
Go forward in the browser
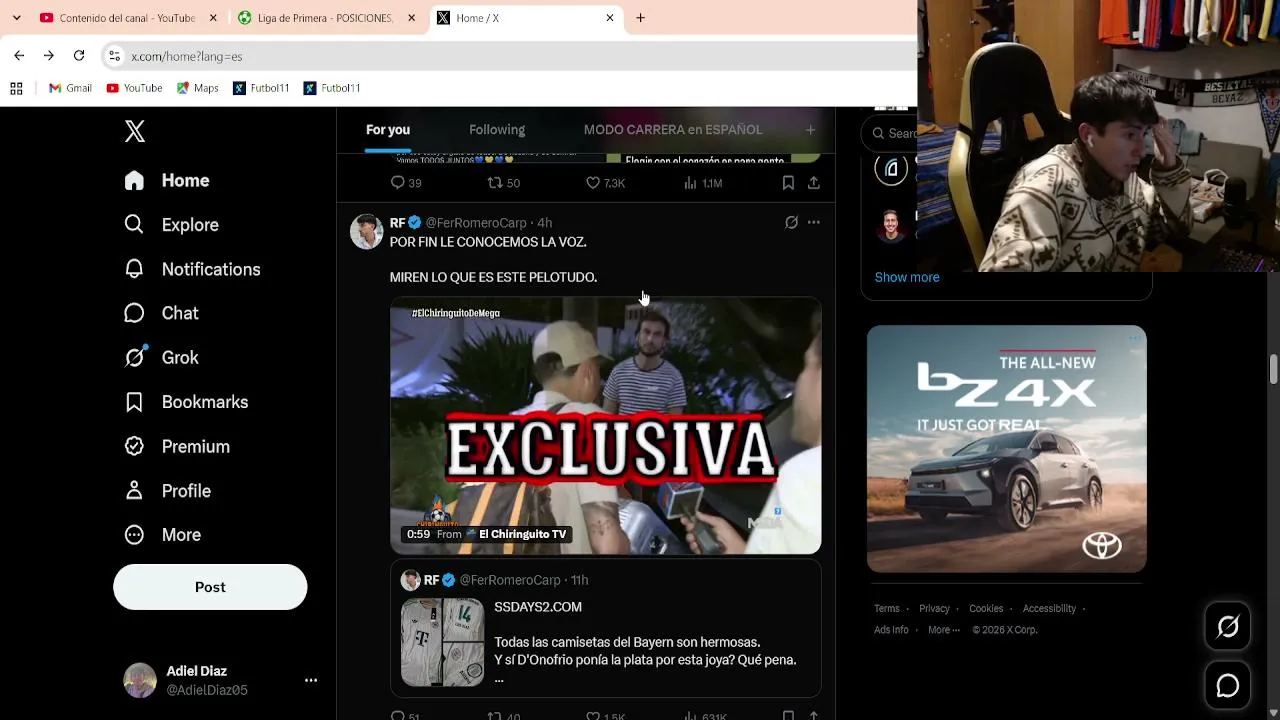48,56
